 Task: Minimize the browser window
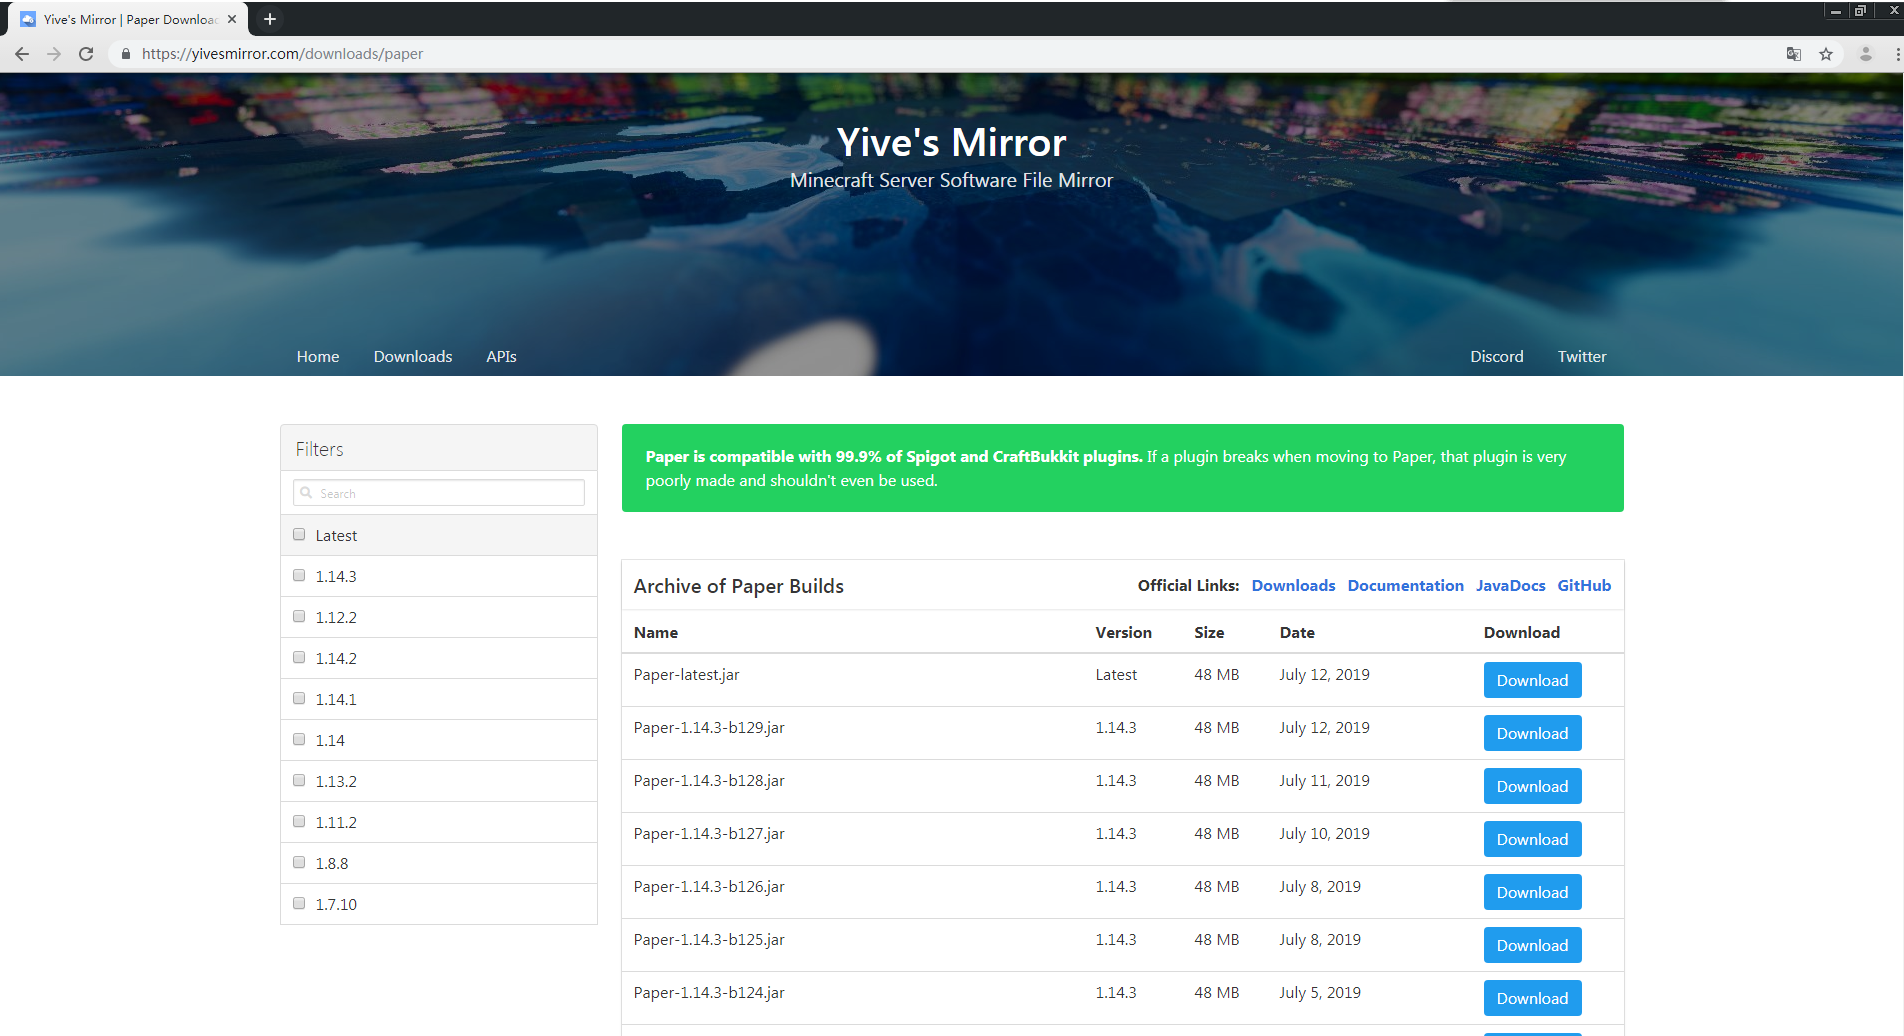[x=1836, y=11]
